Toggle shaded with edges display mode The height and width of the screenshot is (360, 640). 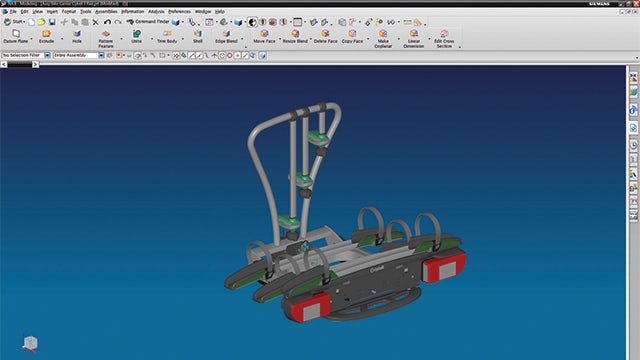(x=238, y=22)
